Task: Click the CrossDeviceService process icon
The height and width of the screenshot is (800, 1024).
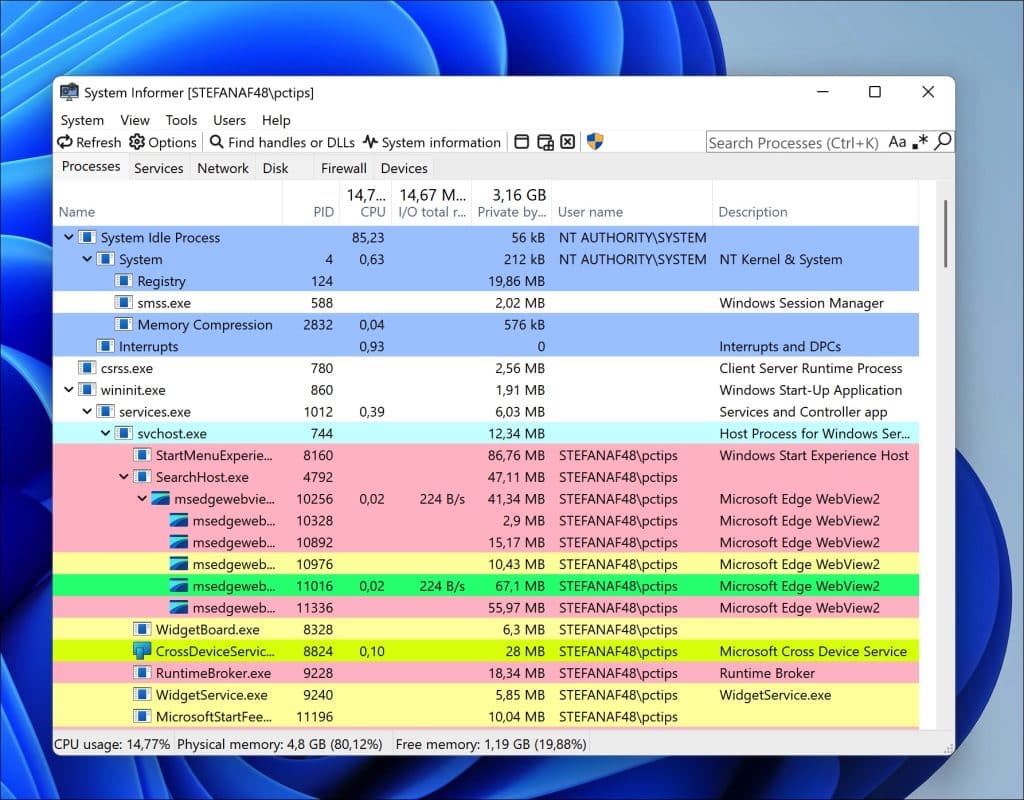Action: (142, 652)
